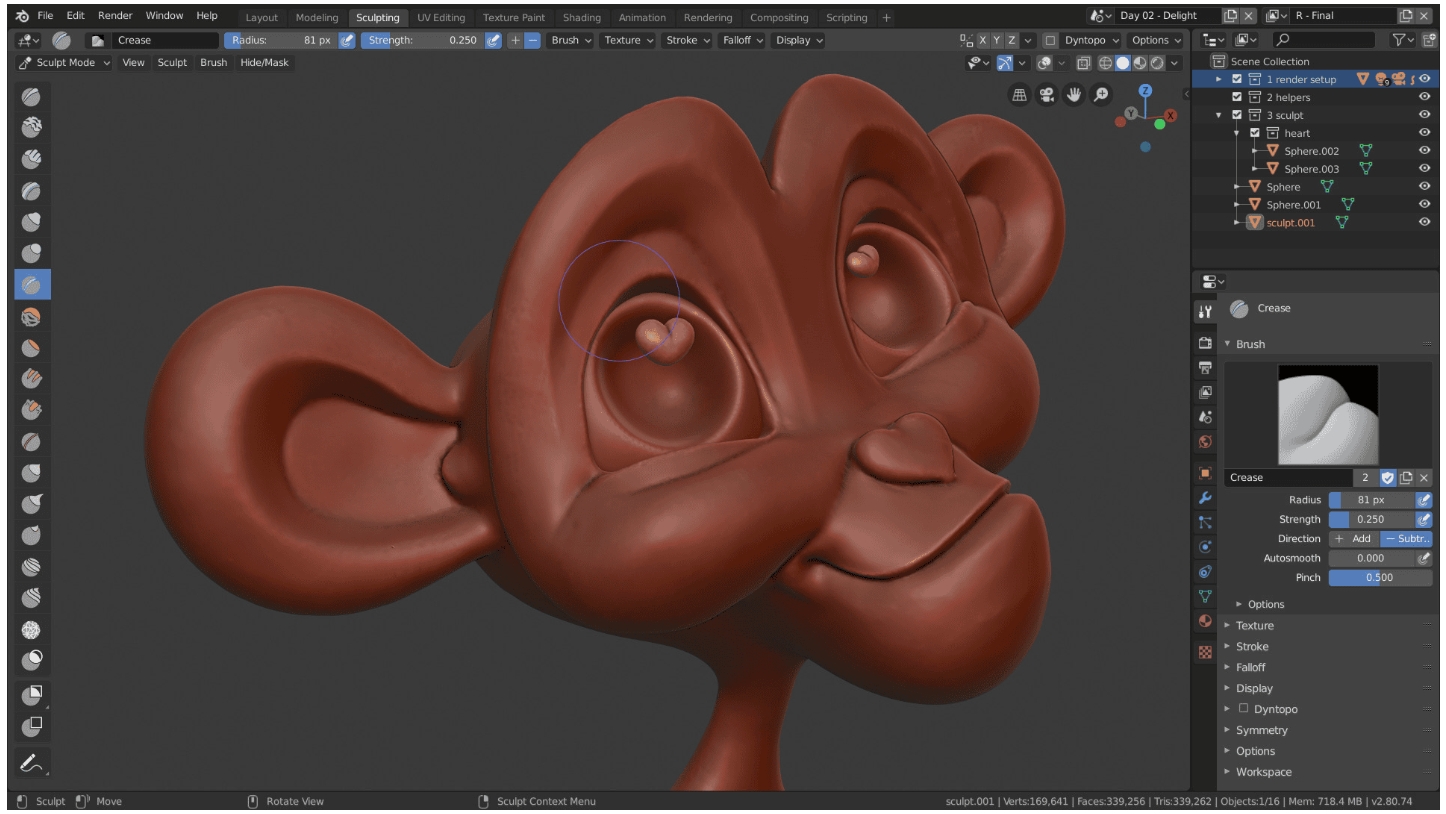Switch to the UV Editing workspace tab
1446x814 pixels.
[x=441, y=18]
